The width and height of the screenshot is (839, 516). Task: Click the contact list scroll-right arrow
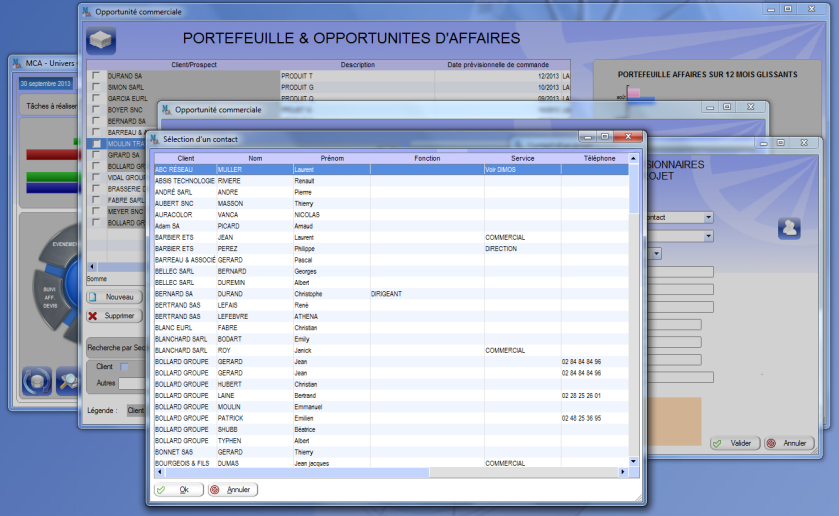pos(623,472)
